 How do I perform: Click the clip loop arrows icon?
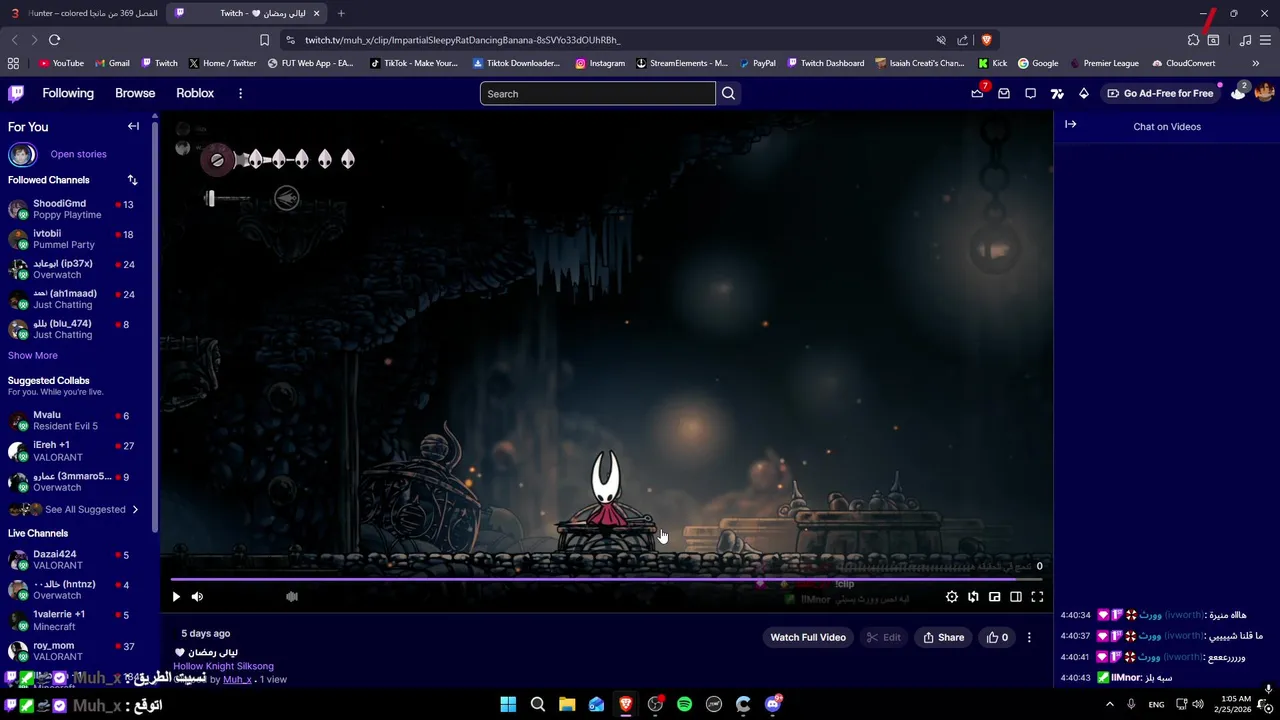973,597
